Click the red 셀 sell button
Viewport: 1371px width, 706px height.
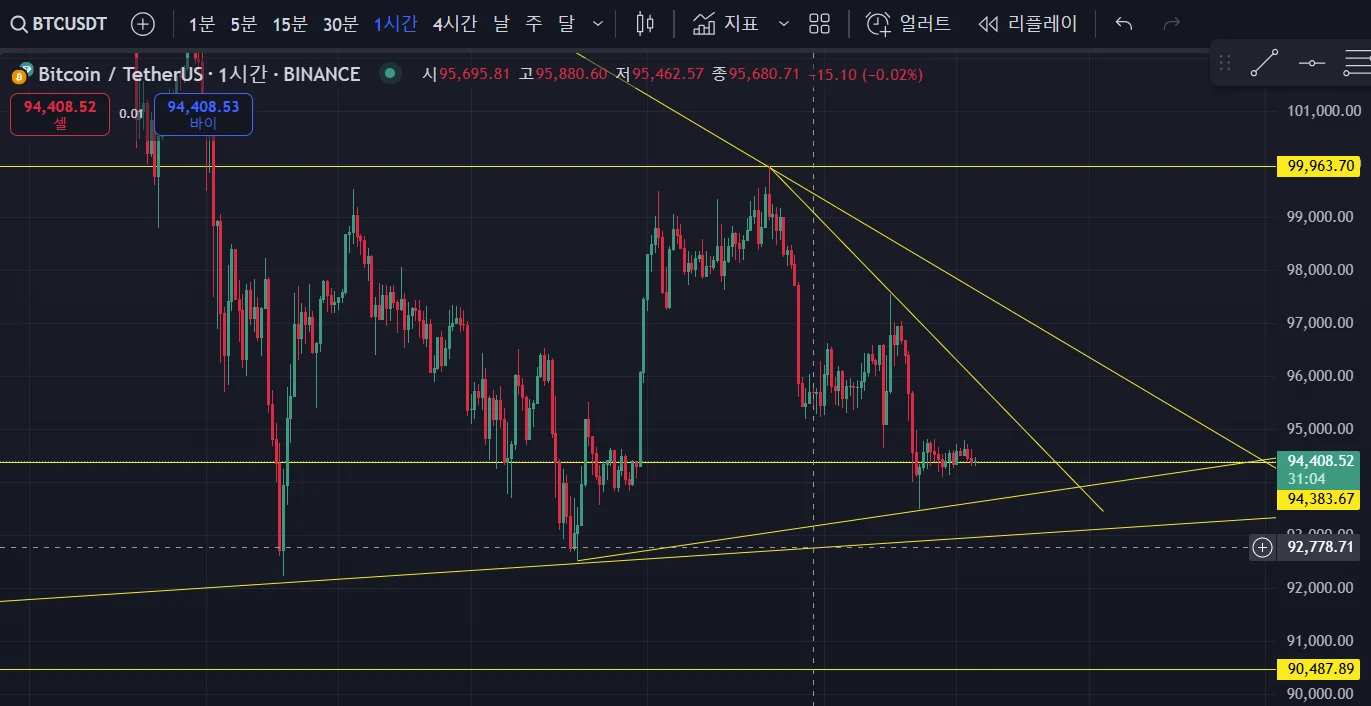tap(60, 114)
